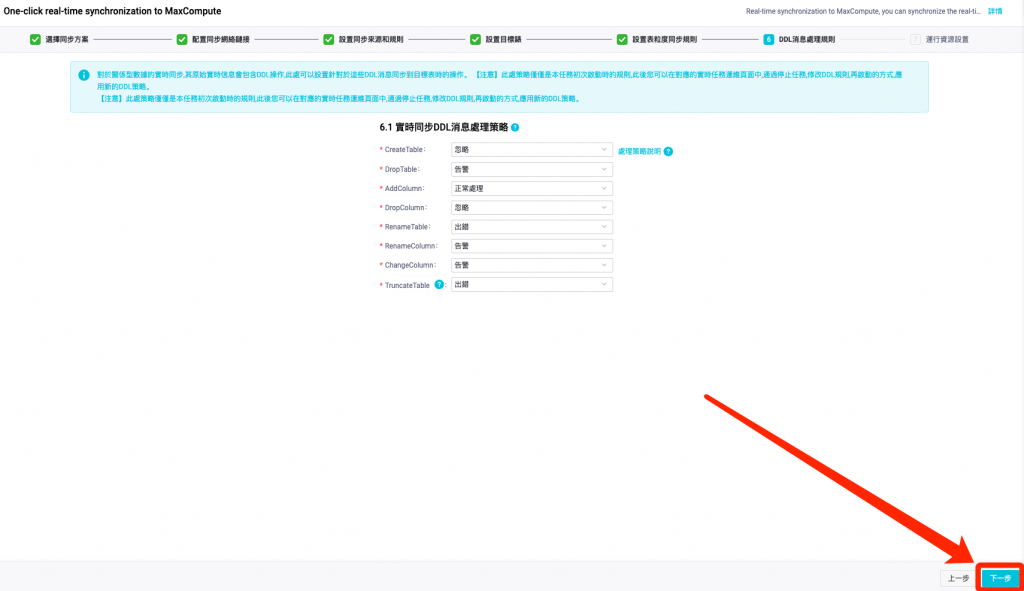Click the TruncateTable help question icon
Image resolution: width=1024 pixels, height=591 pixels.
click(440, 285)
